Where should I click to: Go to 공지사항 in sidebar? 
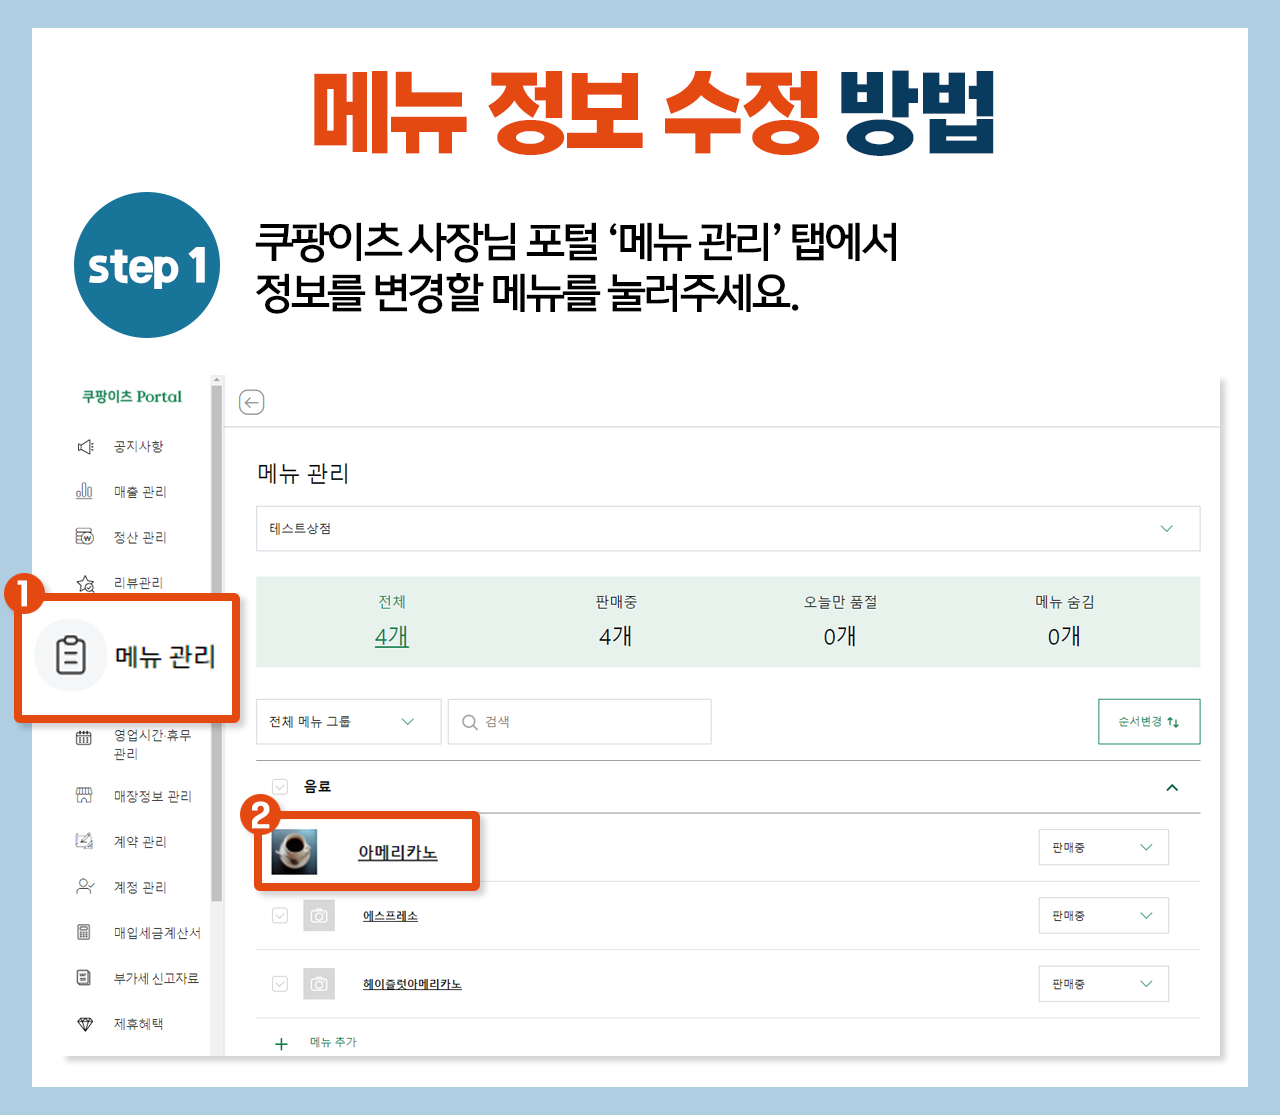pyautogui.click(x=138, y=446)
